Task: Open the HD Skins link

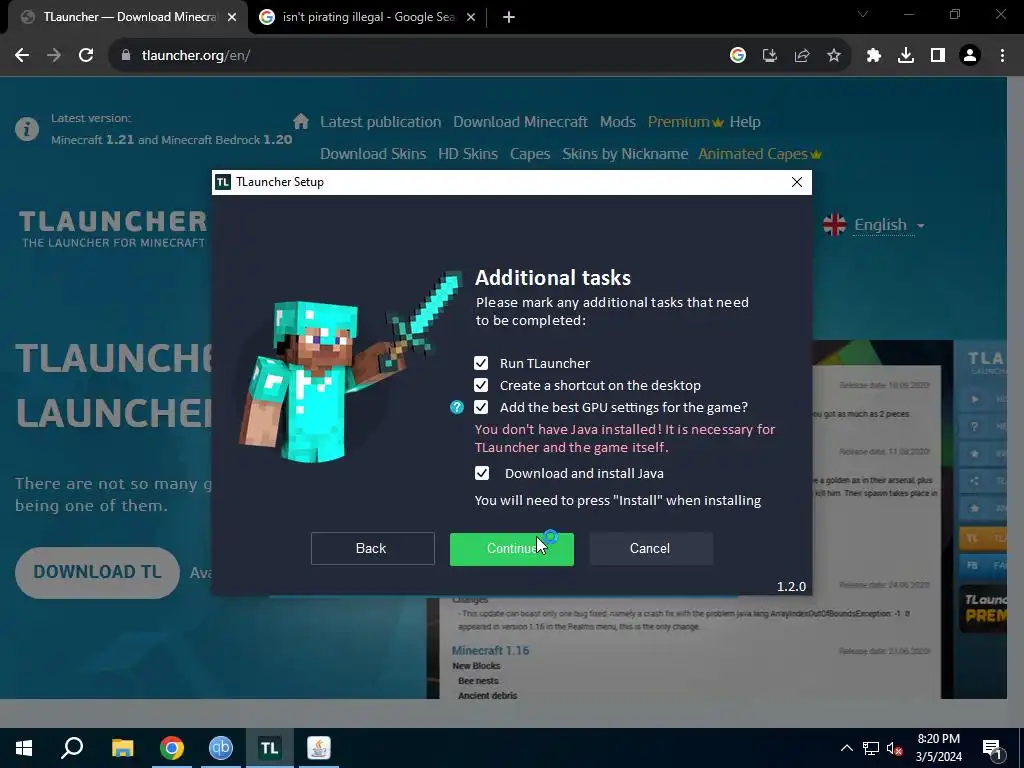Action: [x=468, y=154]
